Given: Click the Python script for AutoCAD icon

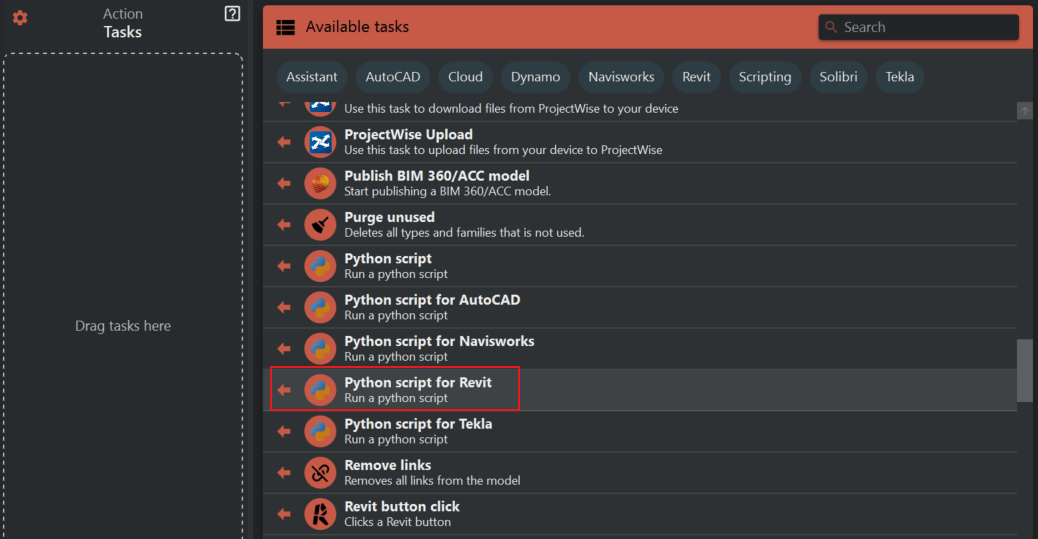Looking at the screenshot, I should click(320, 307).
